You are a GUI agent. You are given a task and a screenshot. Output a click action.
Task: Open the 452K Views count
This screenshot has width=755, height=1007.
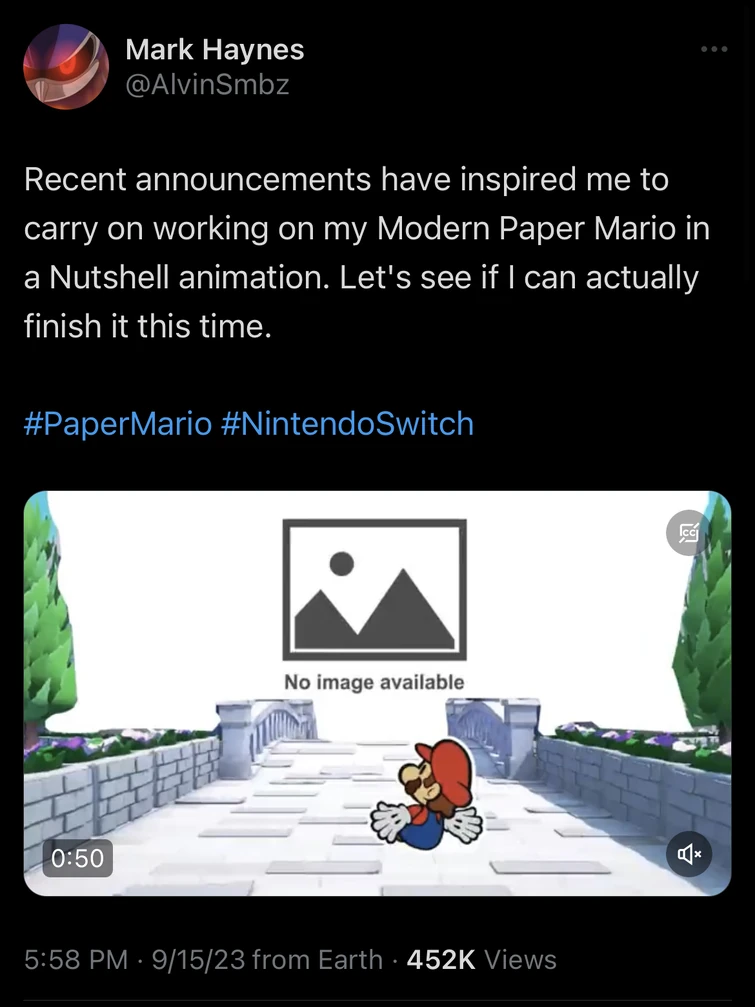pos(484,960)
